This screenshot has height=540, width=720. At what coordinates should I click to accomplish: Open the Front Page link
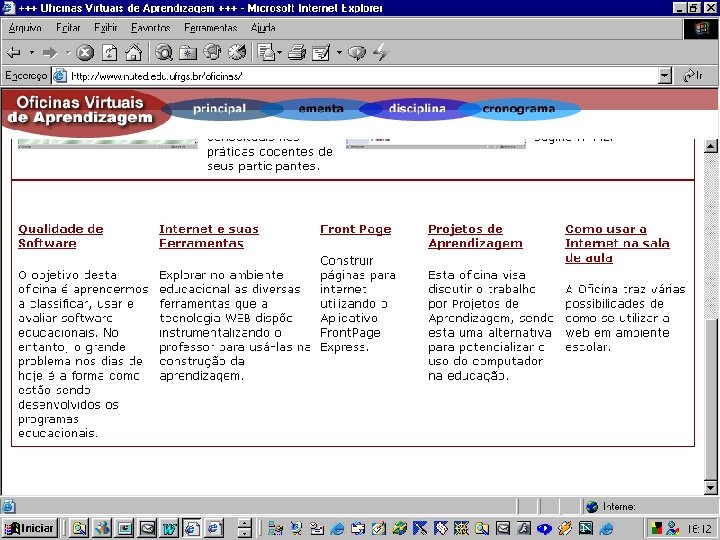[355, 229]
